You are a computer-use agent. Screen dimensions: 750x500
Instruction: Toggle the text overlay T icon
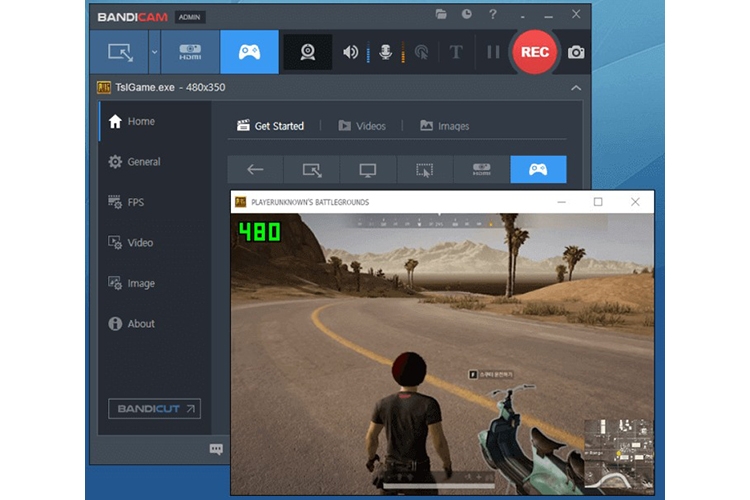[x=456, y=52]
